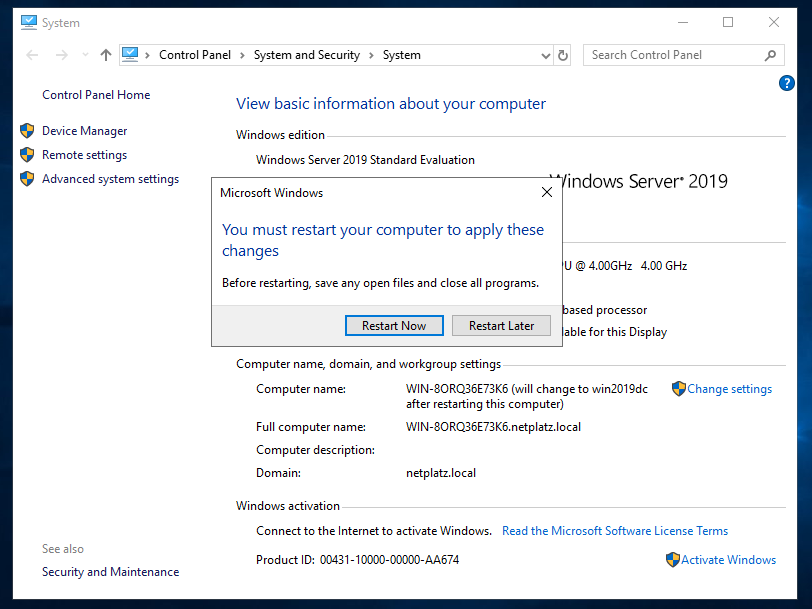The height and width of the screenshot is (609, 812).
Task: Open Remote settings
Action: (x=84, y=155)
